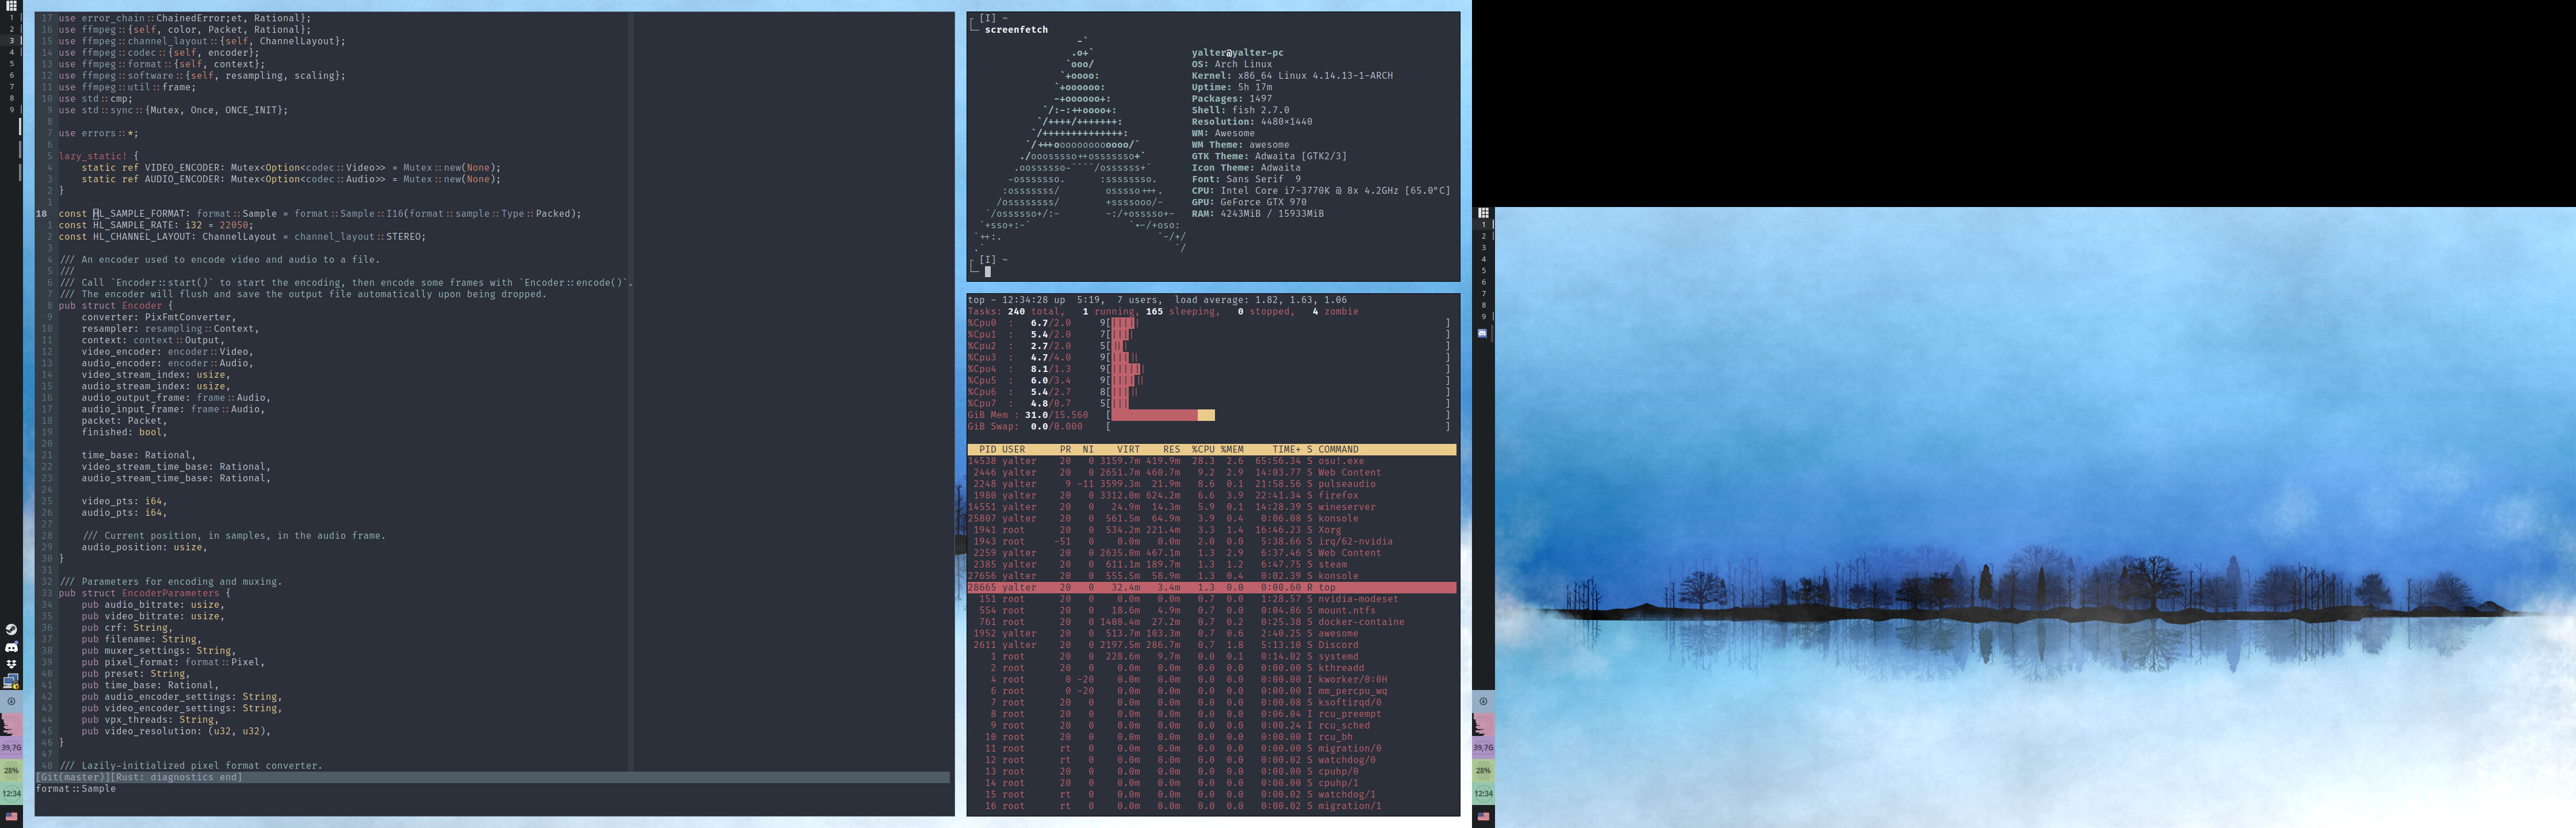Click the CPU graph widget on left bar

tap(11, 724)
